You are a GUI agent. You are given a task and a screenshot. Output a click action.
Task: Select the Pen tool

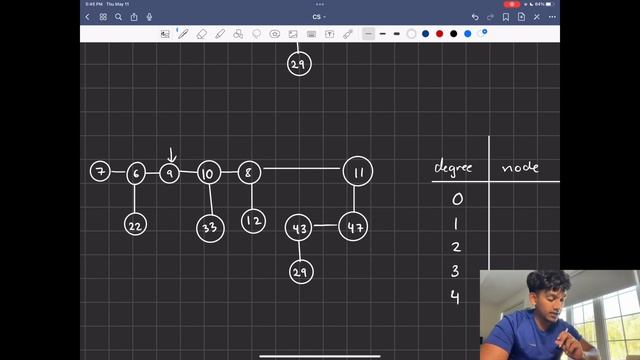coord(183,34)
